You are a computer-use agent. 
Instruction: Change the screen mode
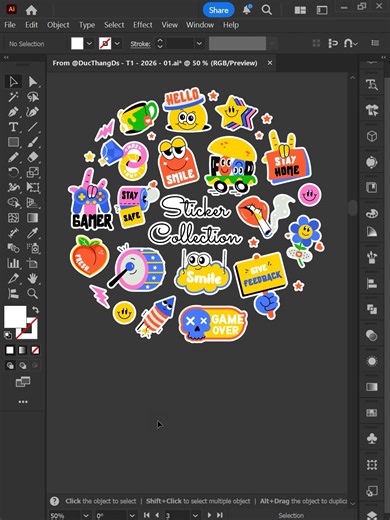[23, 382]
